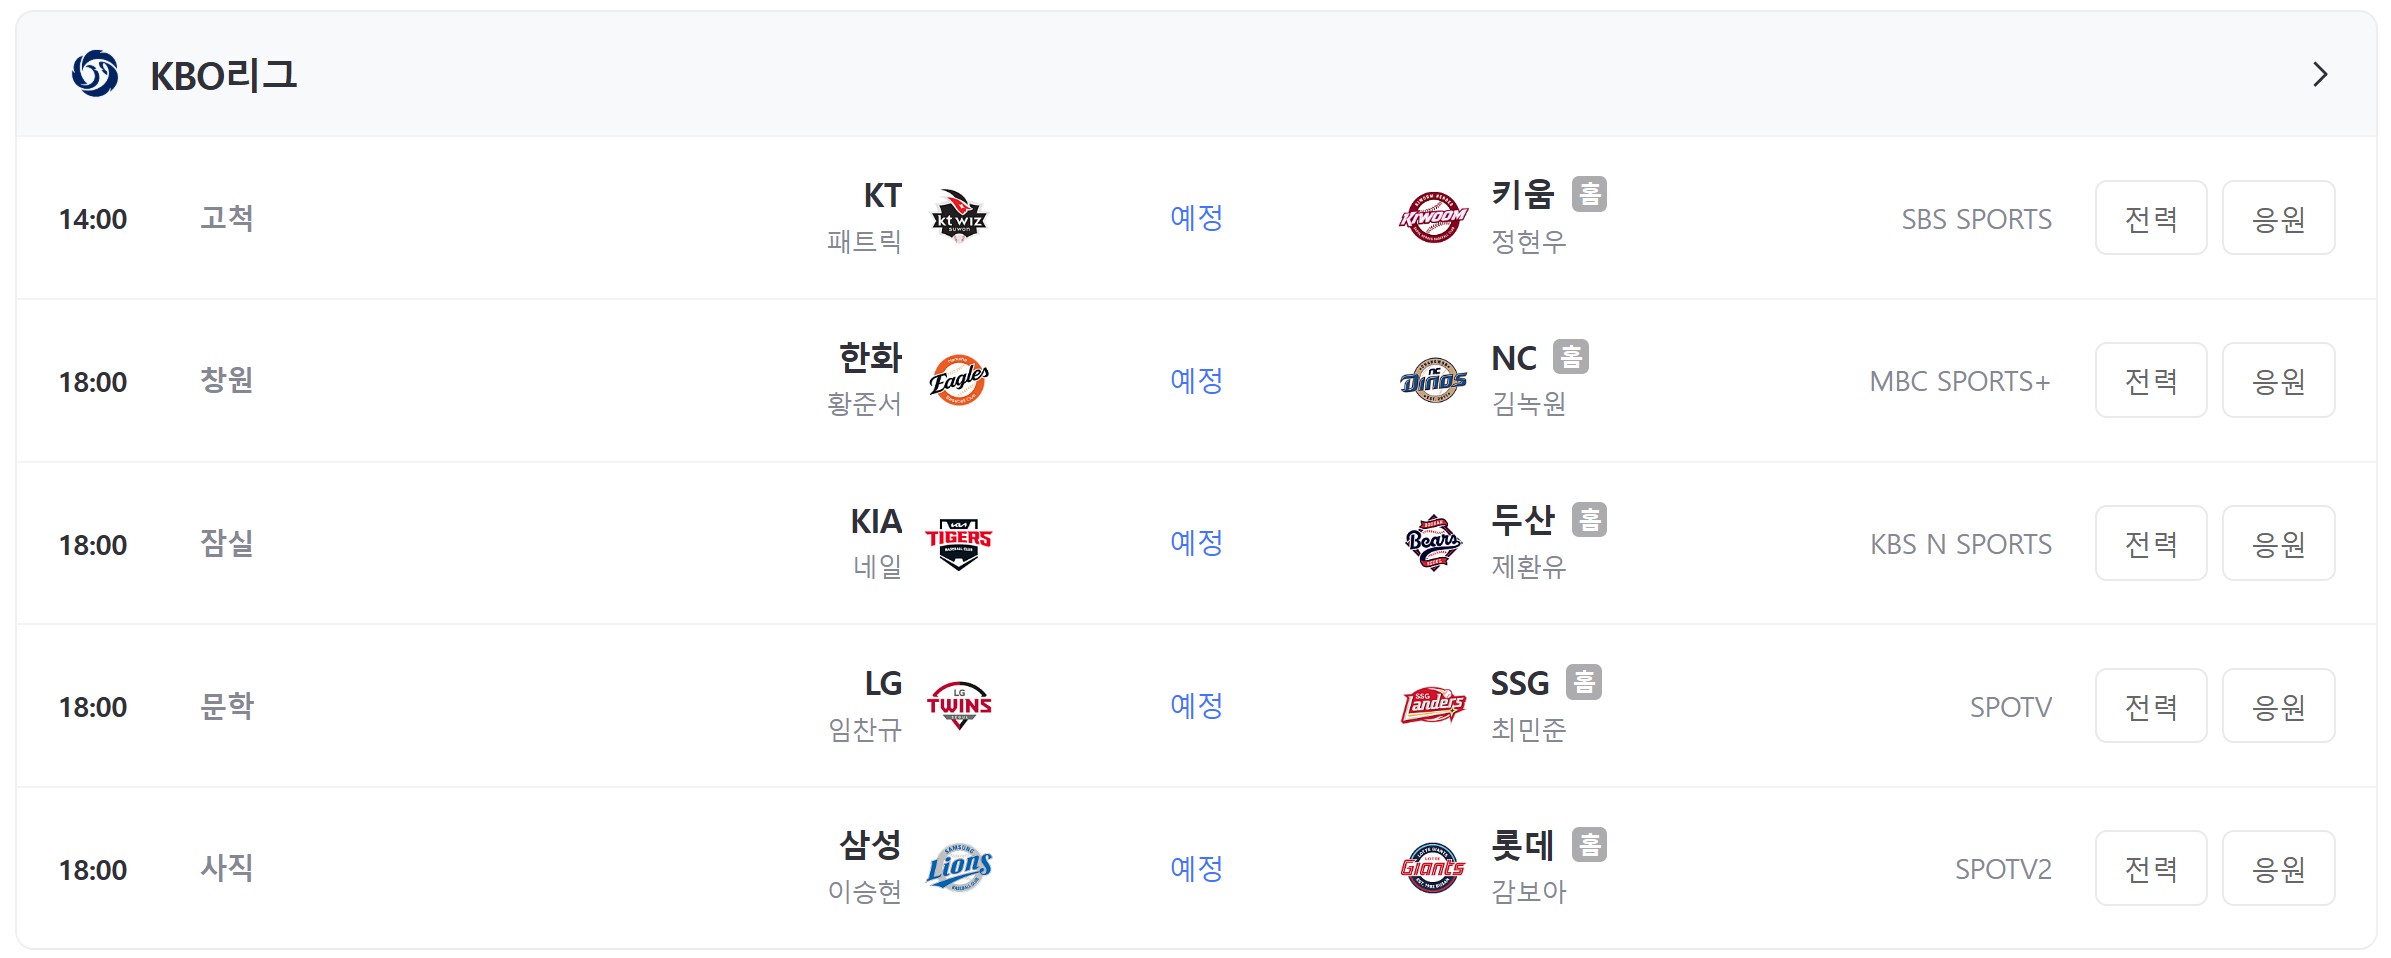Click 예정 status for KT vs 키움
Image resolution: width=2391 pixels, height=958 pixels.
point(1197,217)
